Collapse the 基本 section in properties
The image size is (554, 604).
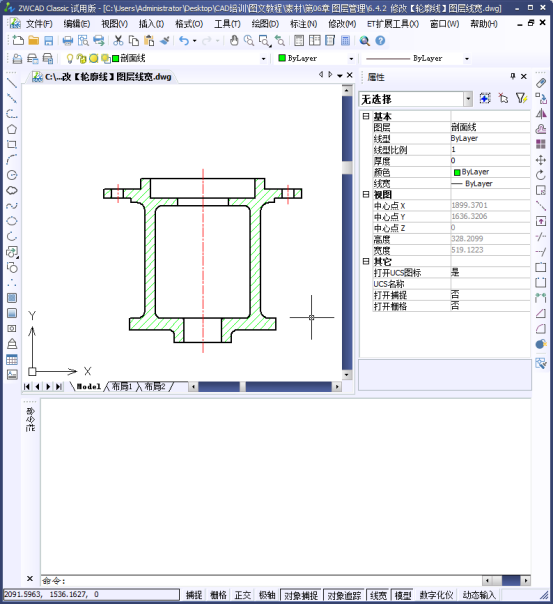click(366, 116)
